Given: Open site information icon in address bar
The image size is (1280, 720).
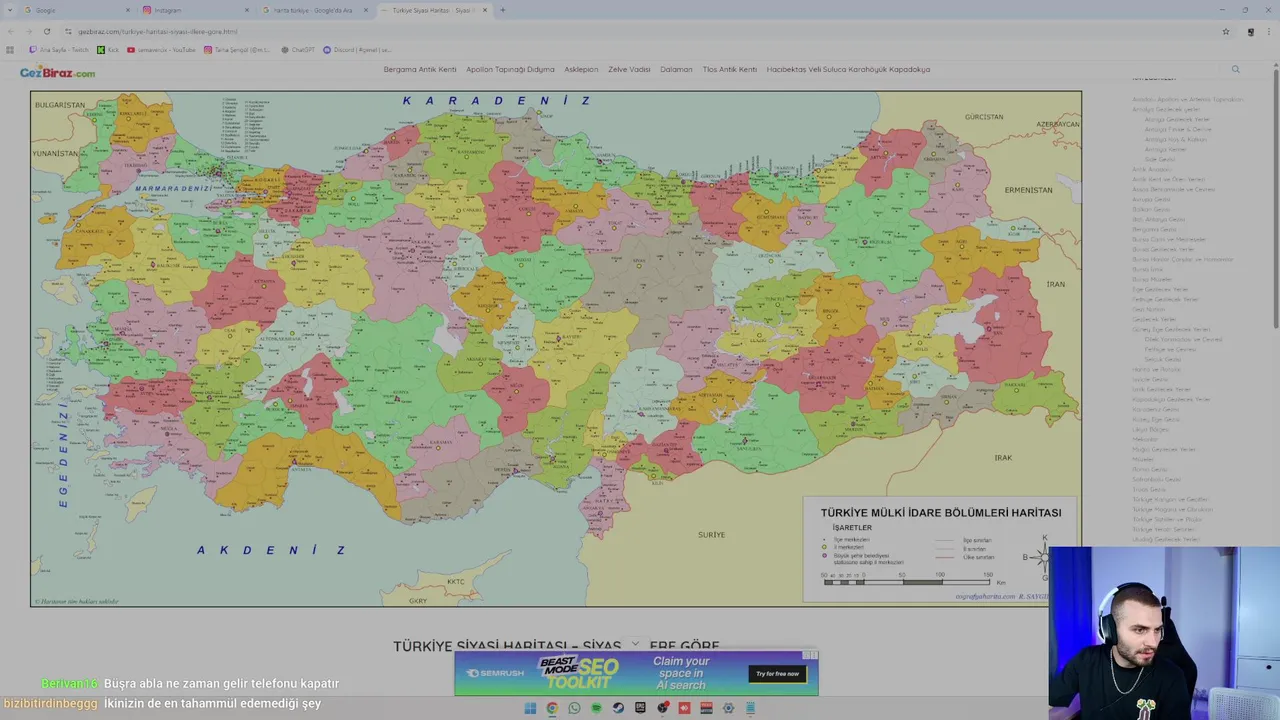Looking at the screenshot, I should (69, 31).
